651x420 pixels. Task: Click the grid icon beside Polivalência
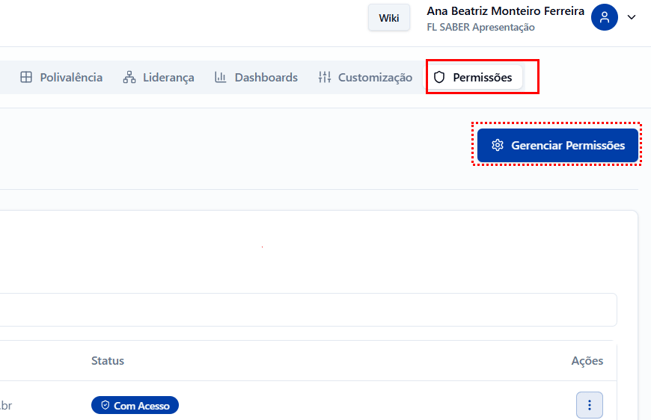[26, 77]
